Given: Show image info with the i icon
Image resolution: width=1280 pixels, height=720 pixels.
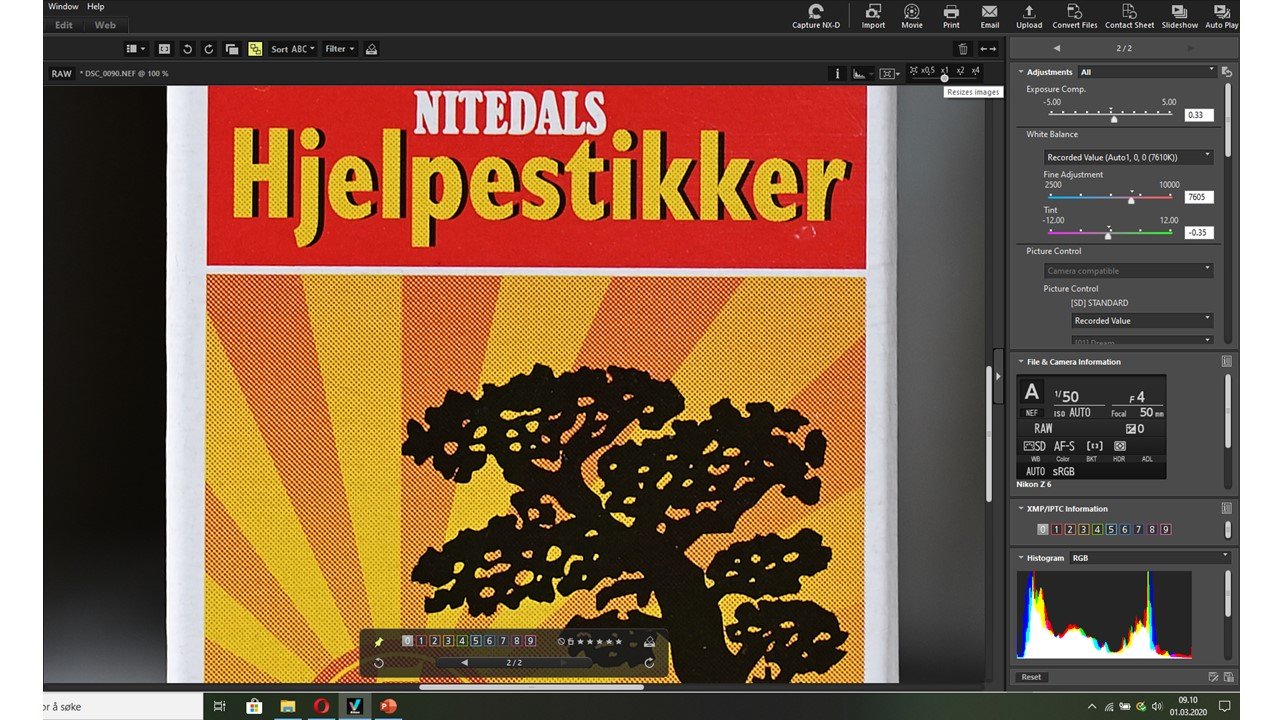Looking at the screenshot, I should tap(838, 73).
